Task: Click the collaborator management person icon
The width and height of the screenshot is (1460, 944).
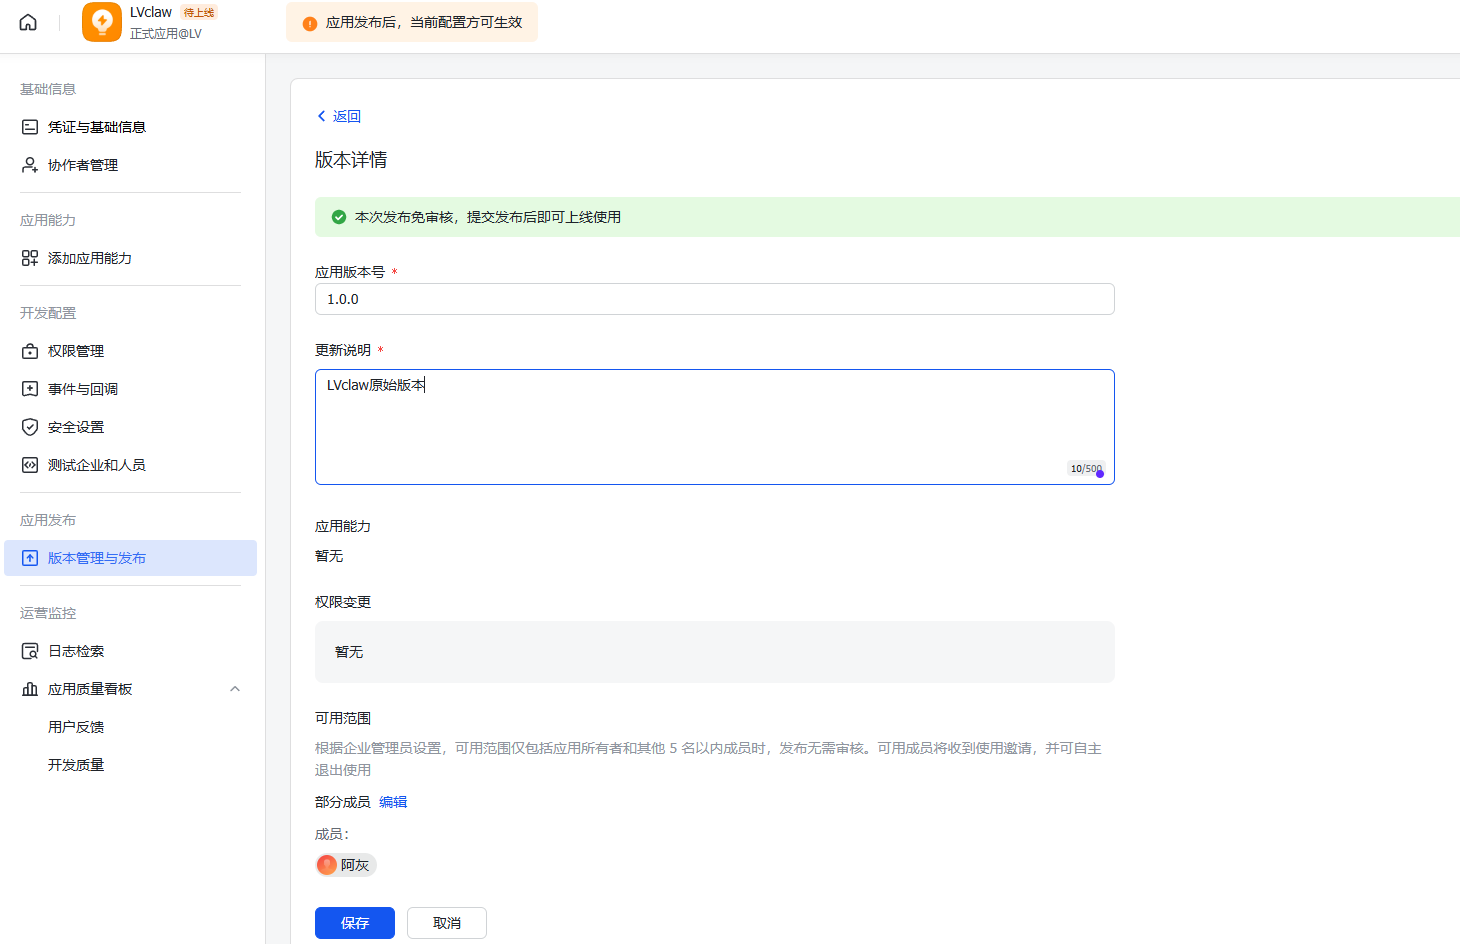Action: (x=30, y=165)
